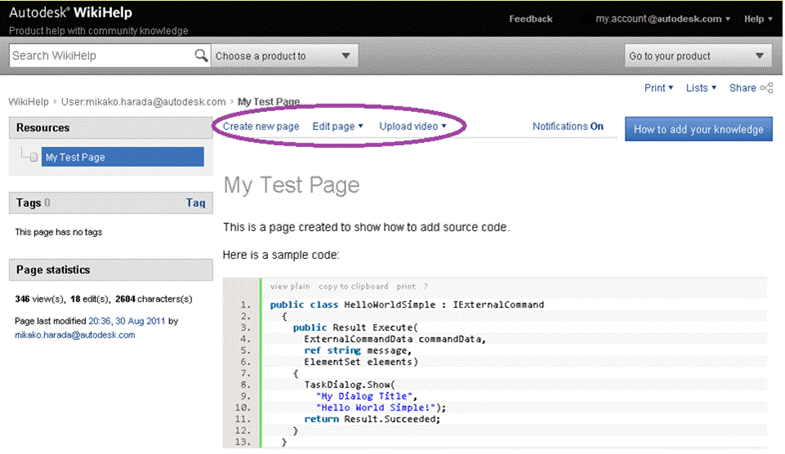Open the Choose a product to dropdown
The width and height of the screenshot is (785, 454).
tap(284, 56)
